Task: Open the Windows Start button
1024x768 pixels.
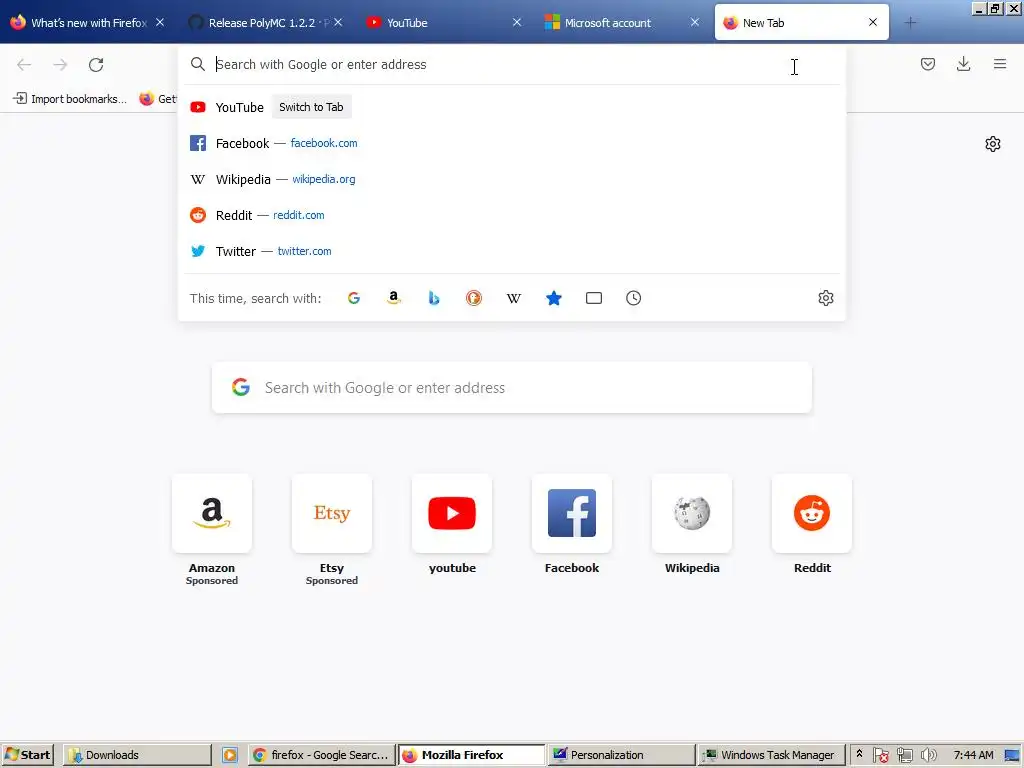Action: point(27,755)
